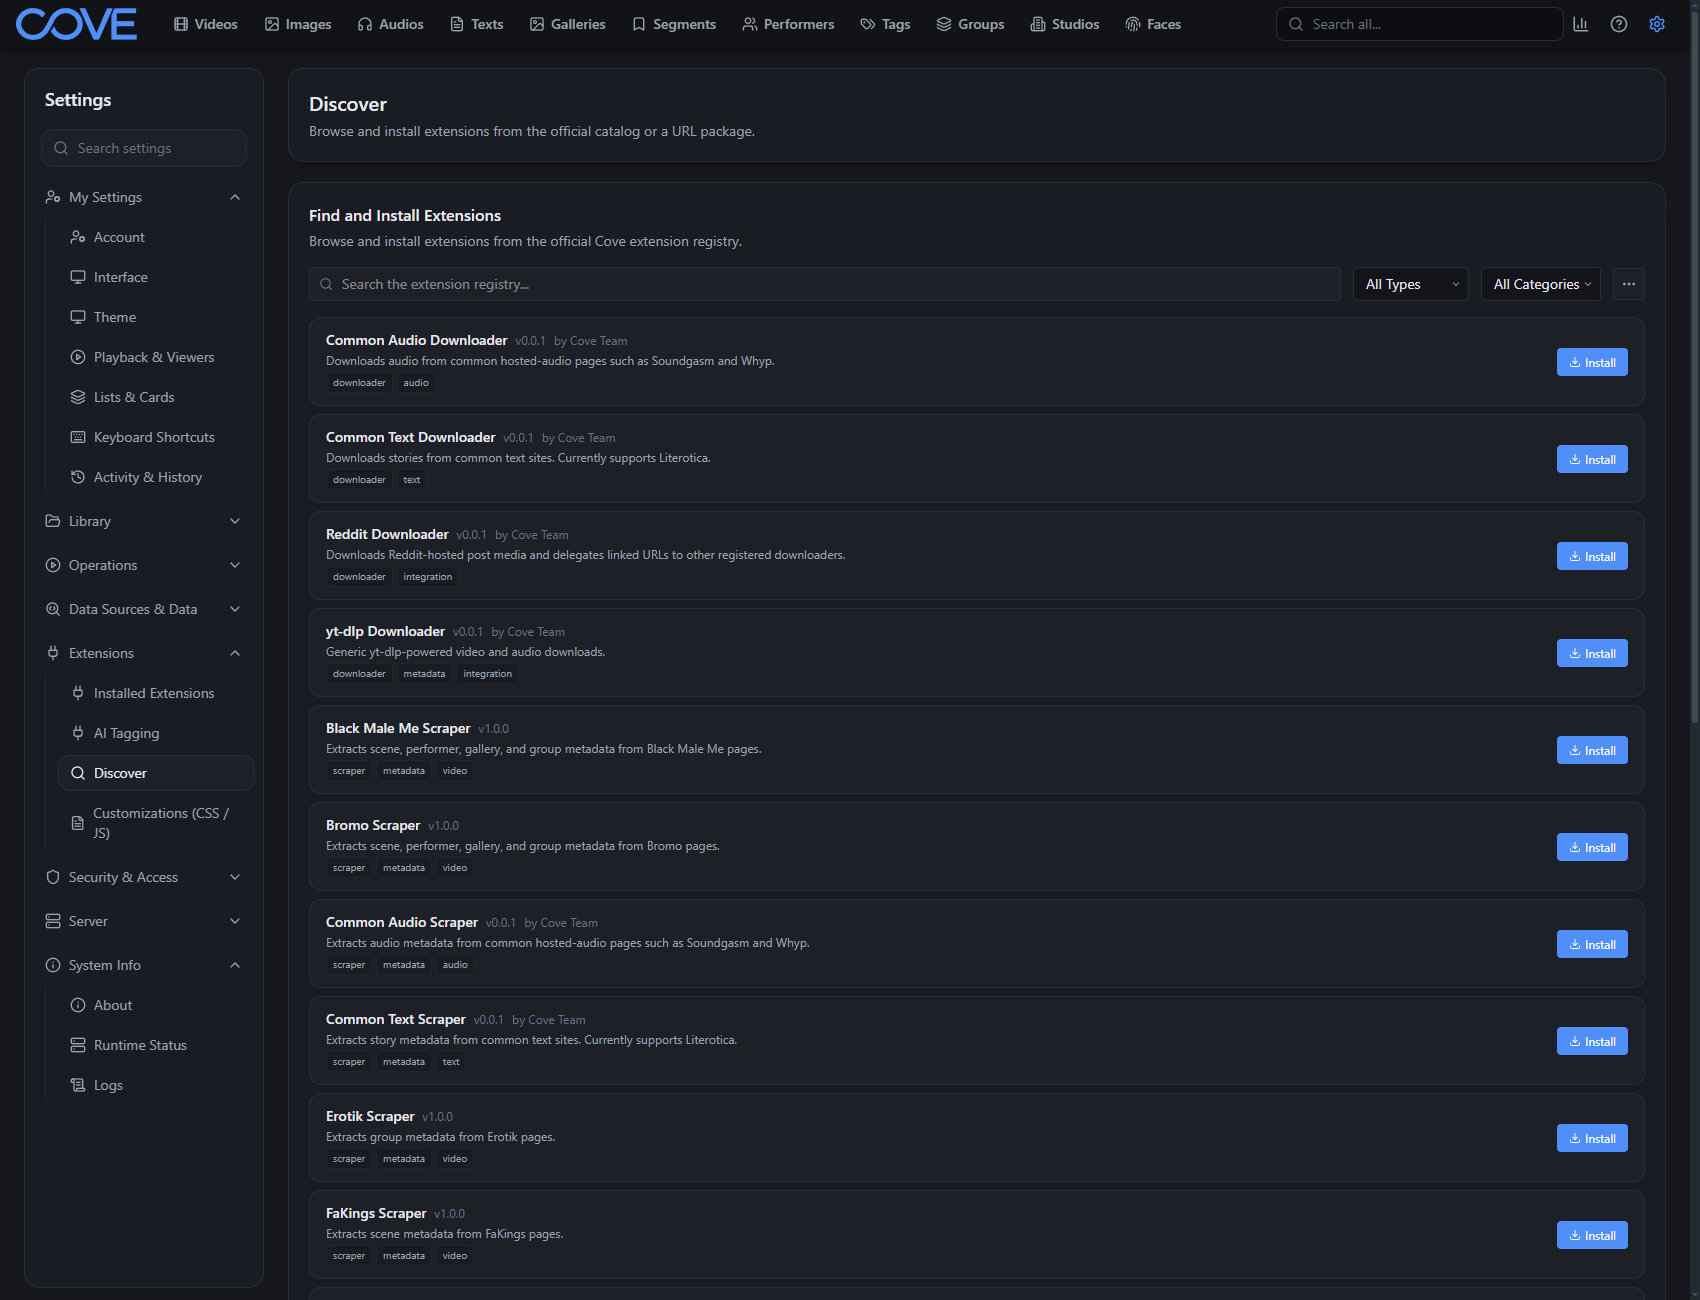The height and width of the screenshot is (1300, 1700).
Task: Install FaKings Scraper extension
Action: (x=1592, y=1235)
